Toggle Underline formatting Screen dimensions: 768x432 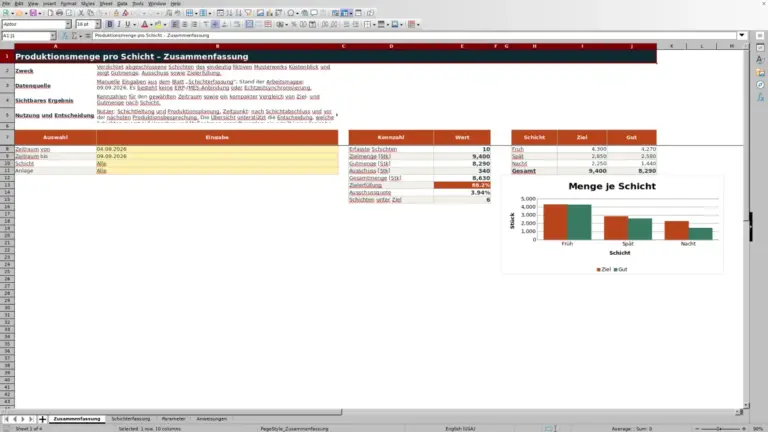click(127, 24)
